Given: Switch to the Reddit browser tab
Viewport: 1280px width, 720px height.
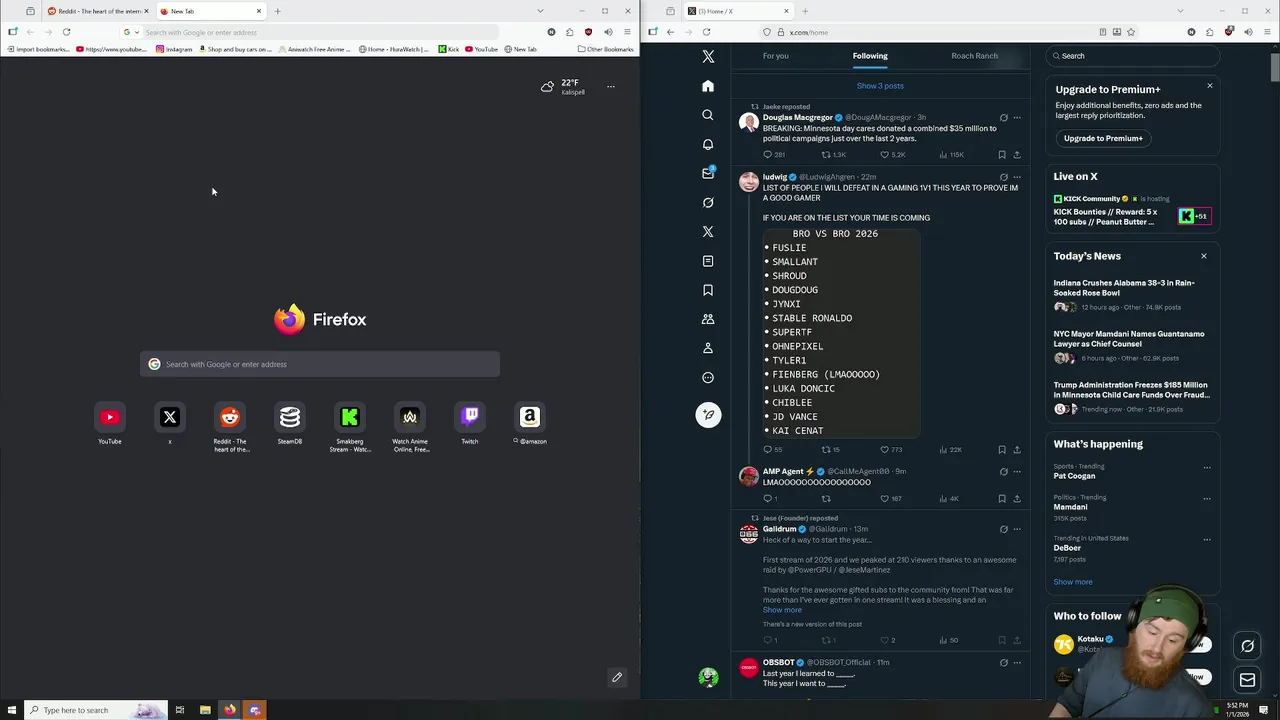Looking at the screenshot, I should click(96, 11).
